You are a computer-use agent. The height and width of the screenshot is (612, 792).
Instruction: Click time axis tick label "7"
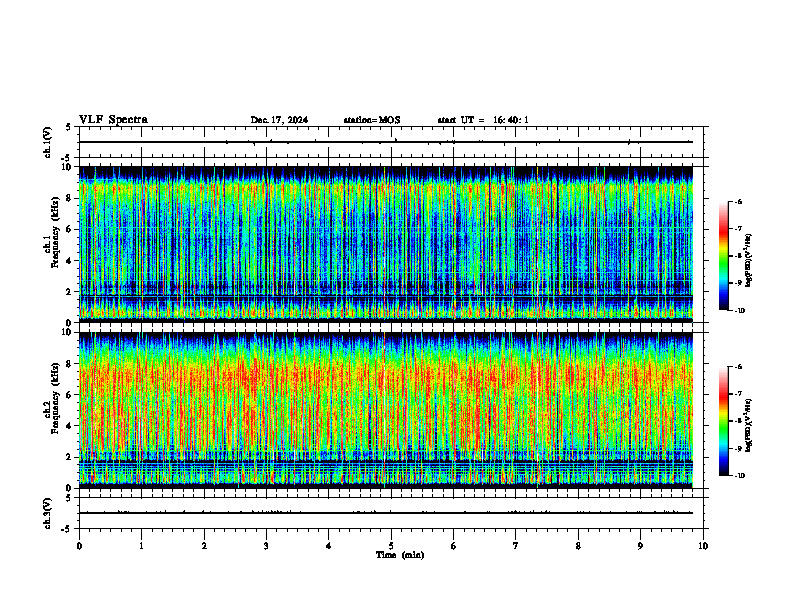pyautogui.click(x=516, y=546)
